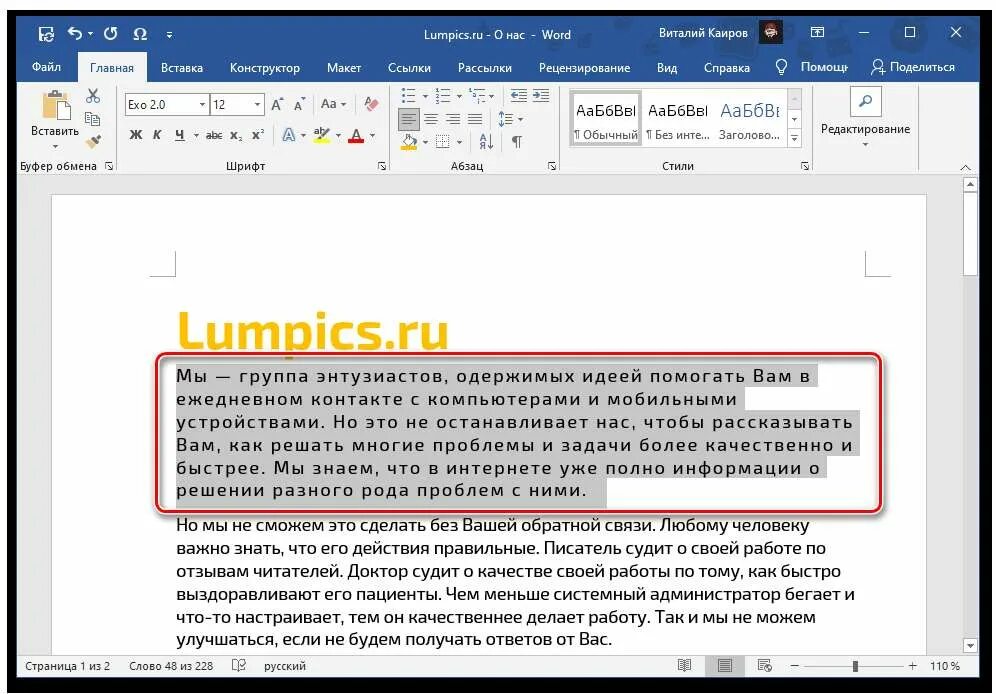Increase font size with larger A

pyautogui.click(x=277, y=104)
